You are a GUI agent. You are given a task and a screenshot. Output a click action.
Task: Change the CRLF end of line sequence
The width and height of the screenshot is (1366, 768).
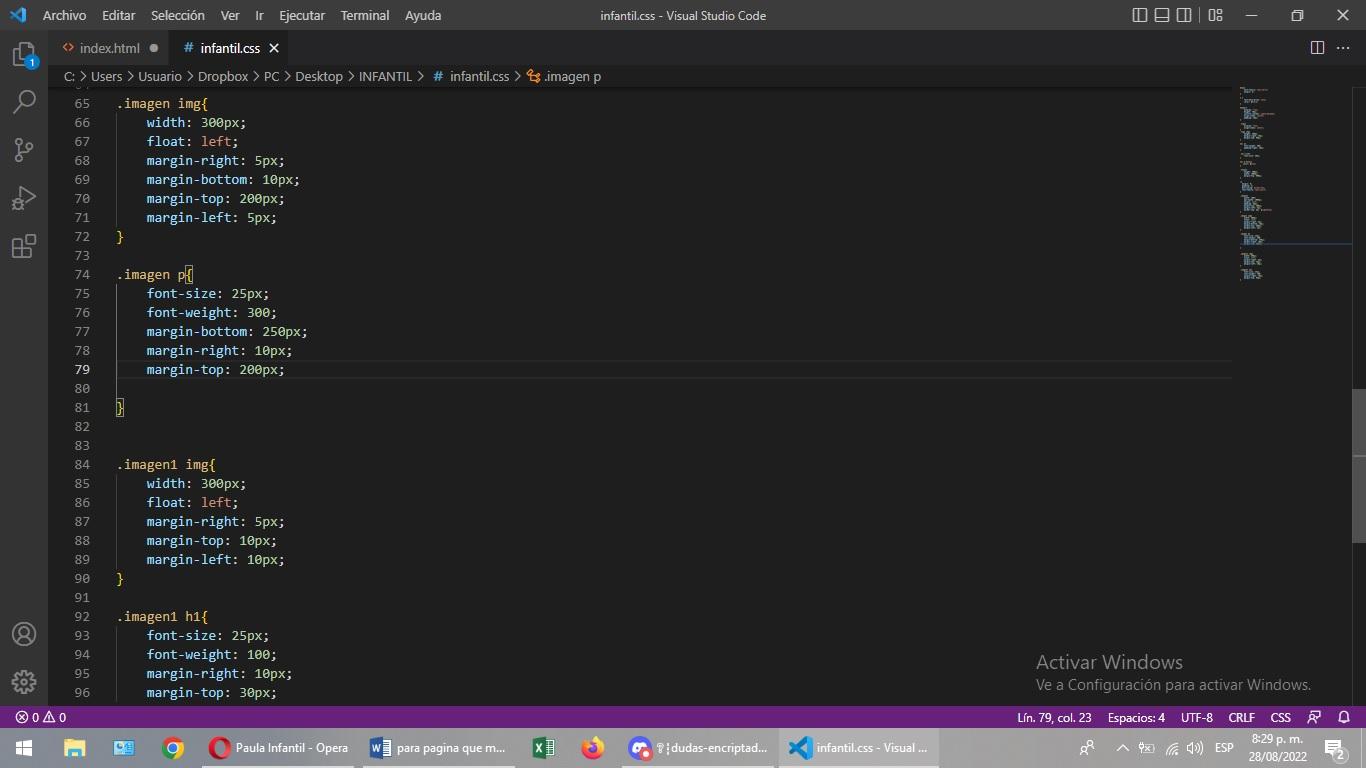pos(1241,717)
